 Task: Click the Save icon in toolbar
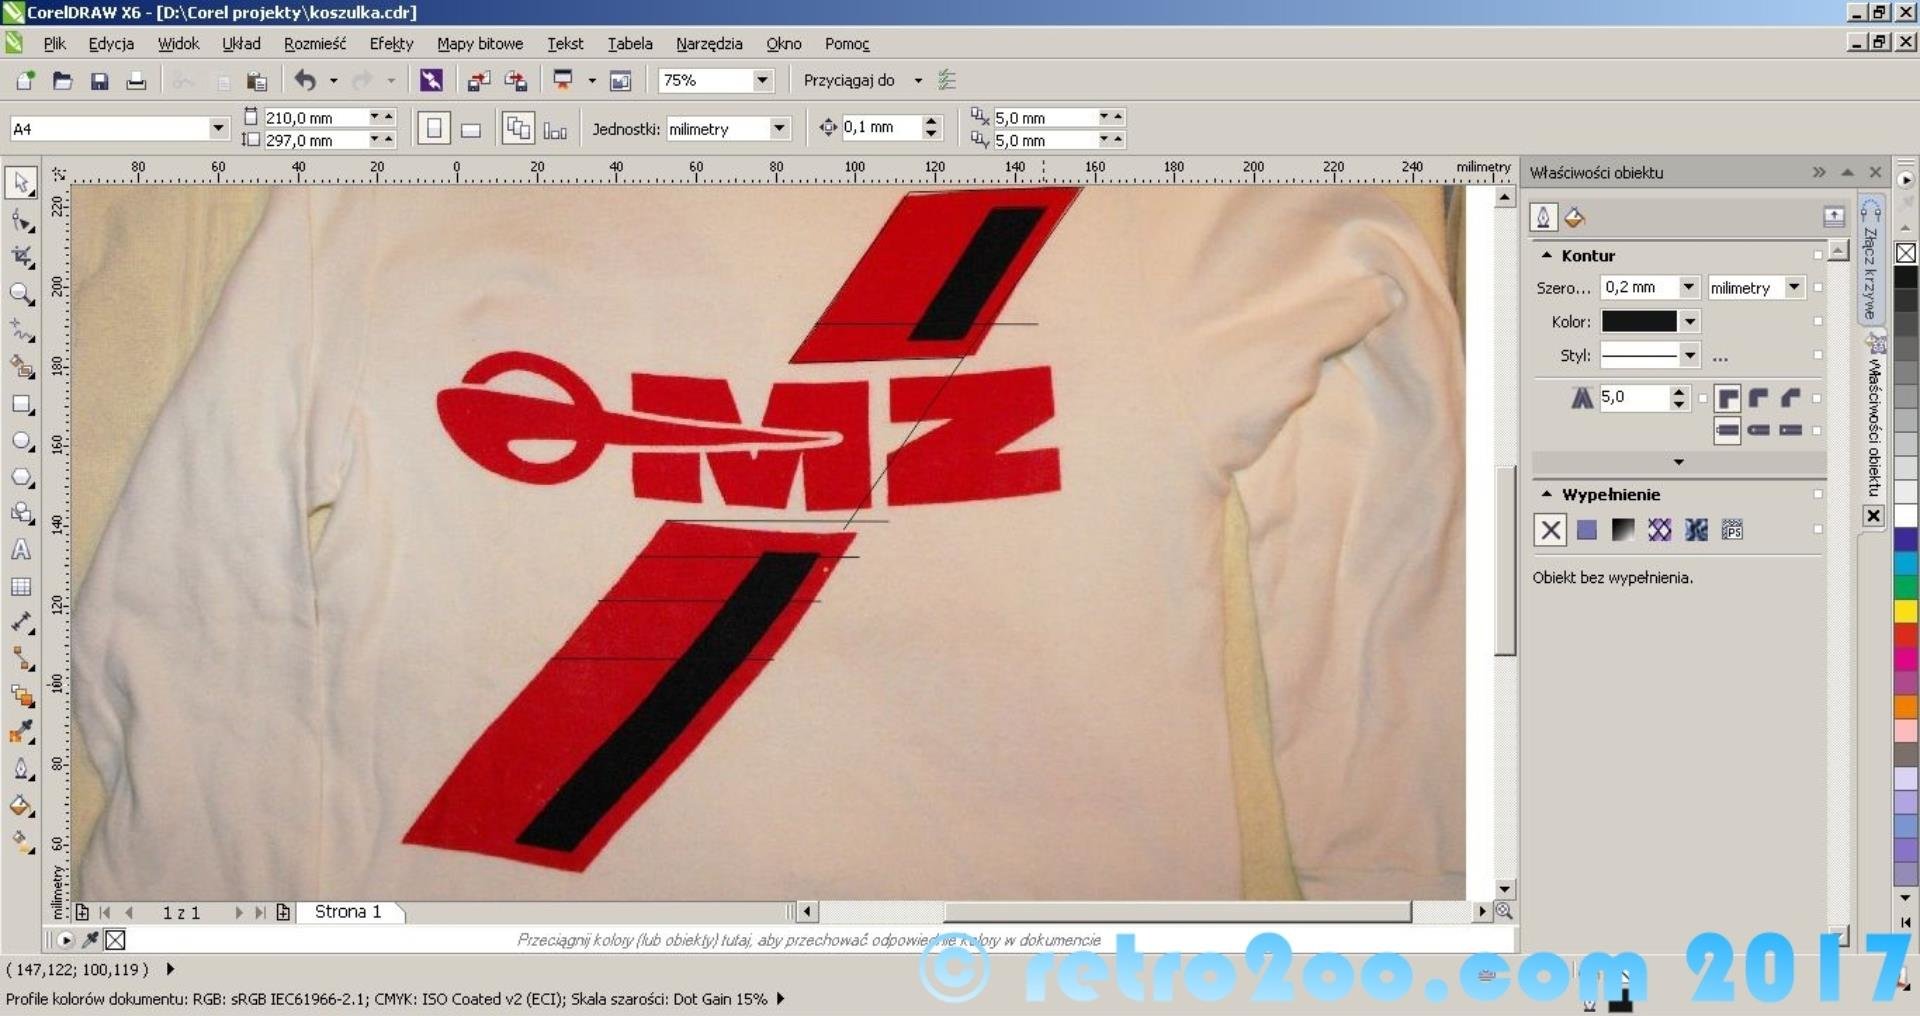pyautogui.click(x=99, y=81)
